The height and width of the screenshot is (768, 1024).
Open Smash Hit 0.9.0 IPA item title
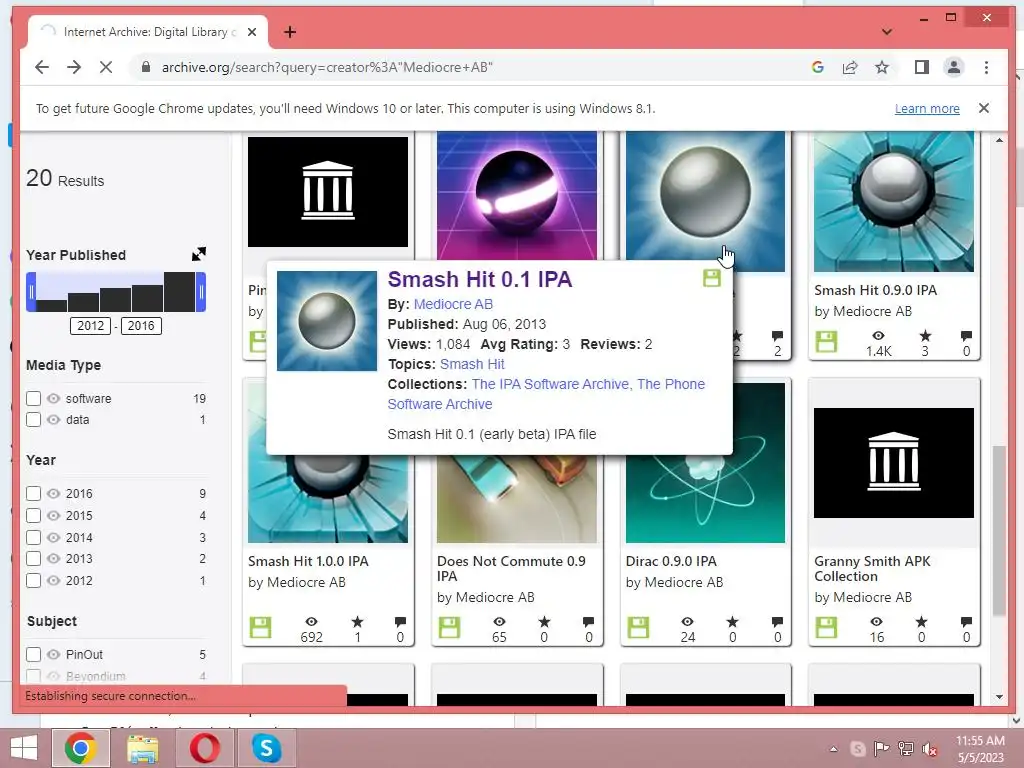pos(876,291)
